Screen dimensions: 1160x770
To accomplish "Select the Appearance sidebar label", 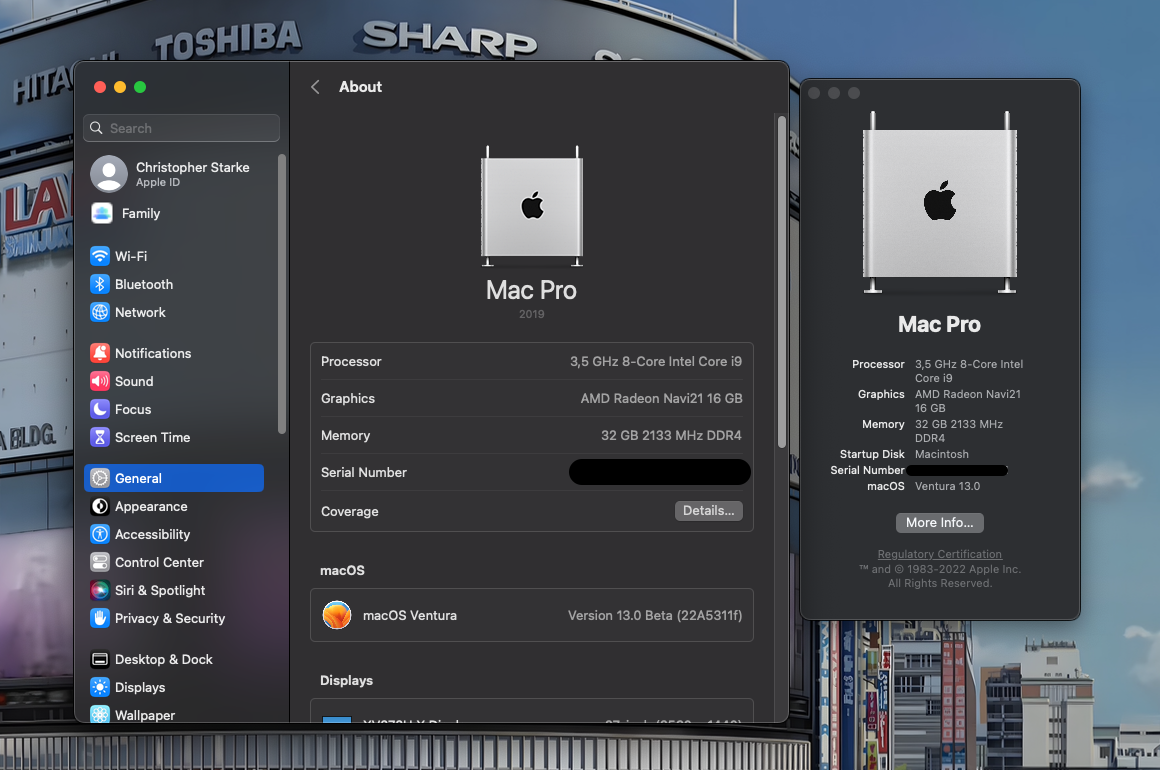I will (x=151, y=506).
